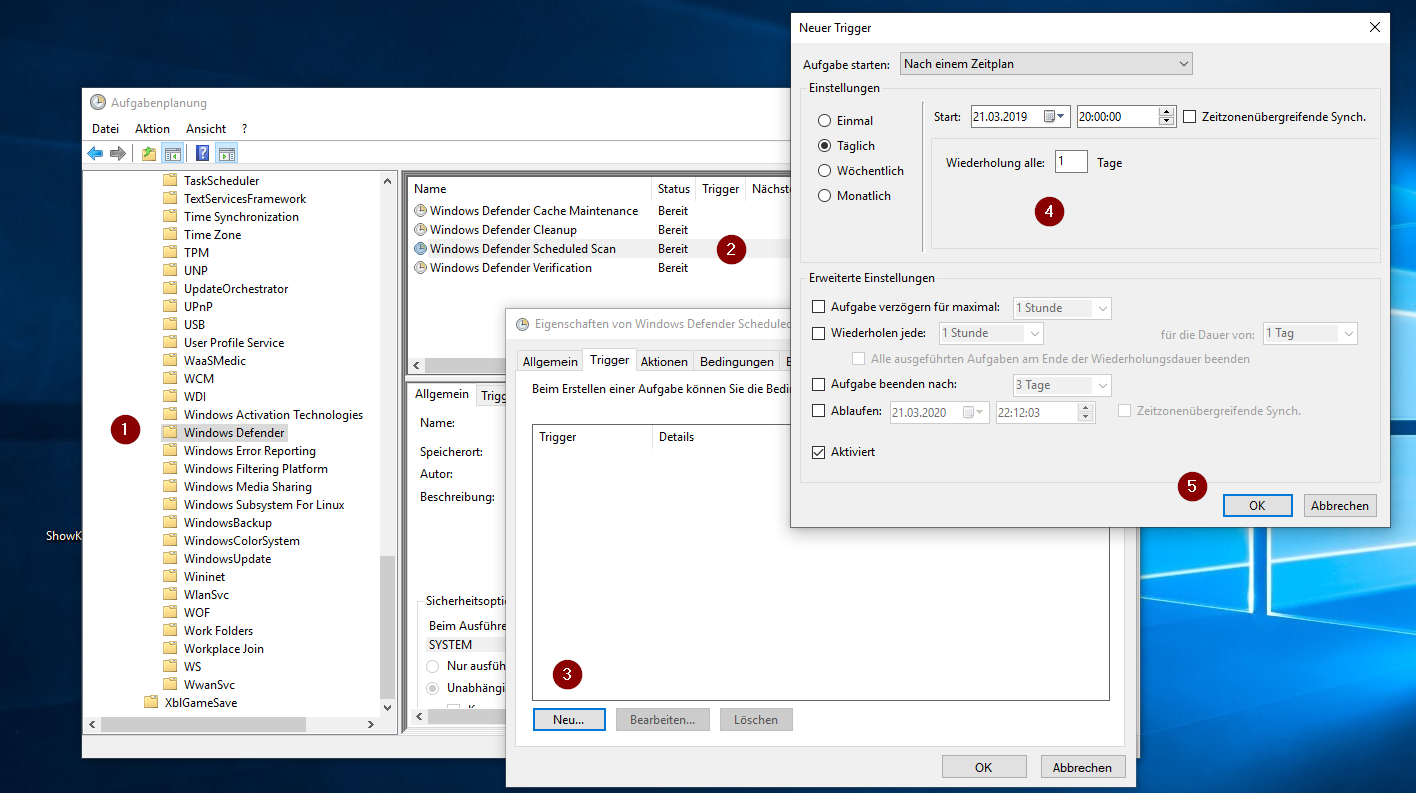Image resolution: width=1416 pixels, height=793 pixels.
Task: Open the für die Dauer von dropdown
Action: click(x=1310, y=333)
